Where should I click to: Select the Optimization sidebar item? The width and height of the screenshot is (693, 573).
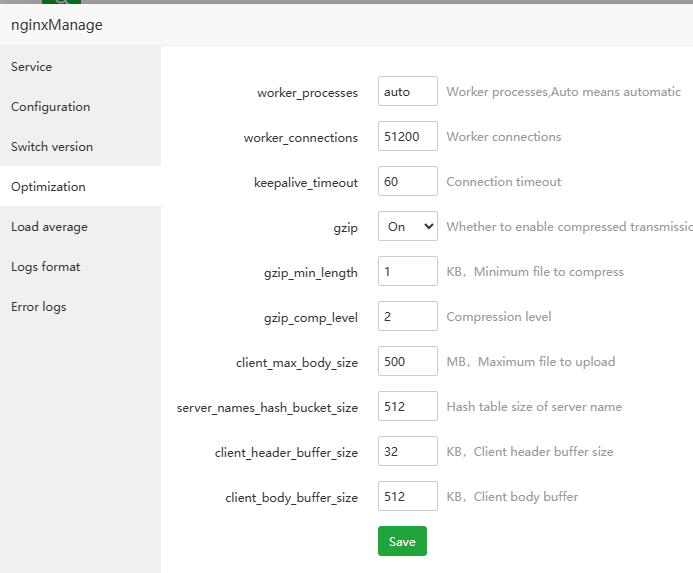coord(48,187)
